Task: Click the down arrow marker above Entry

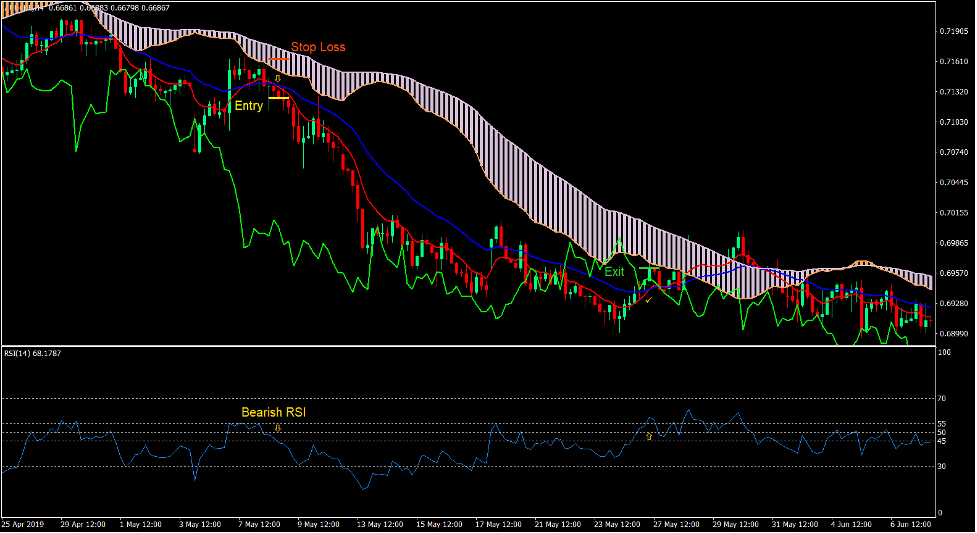Action: (278, 77)
